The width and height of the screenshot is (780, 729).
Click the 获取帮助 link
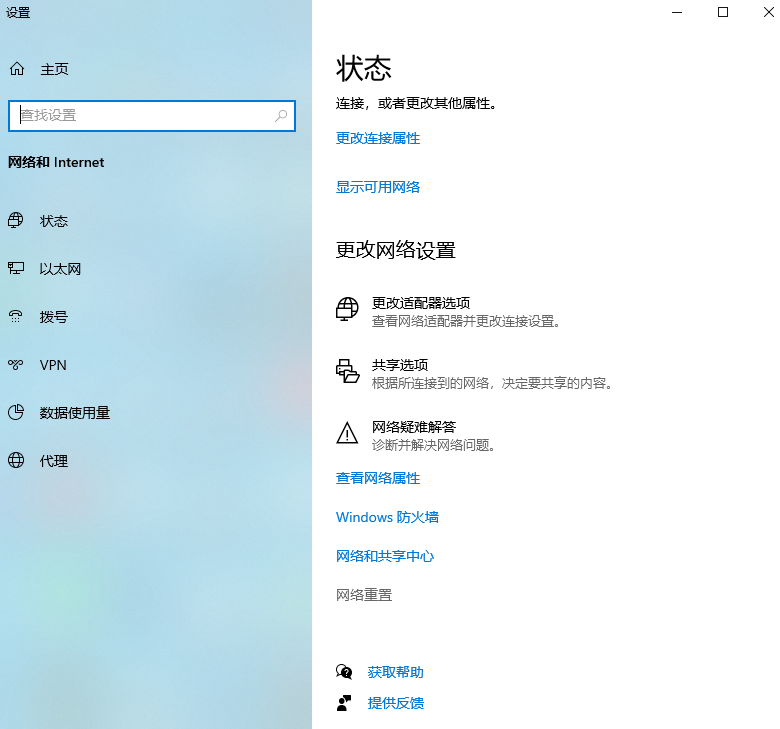(395, 673)
